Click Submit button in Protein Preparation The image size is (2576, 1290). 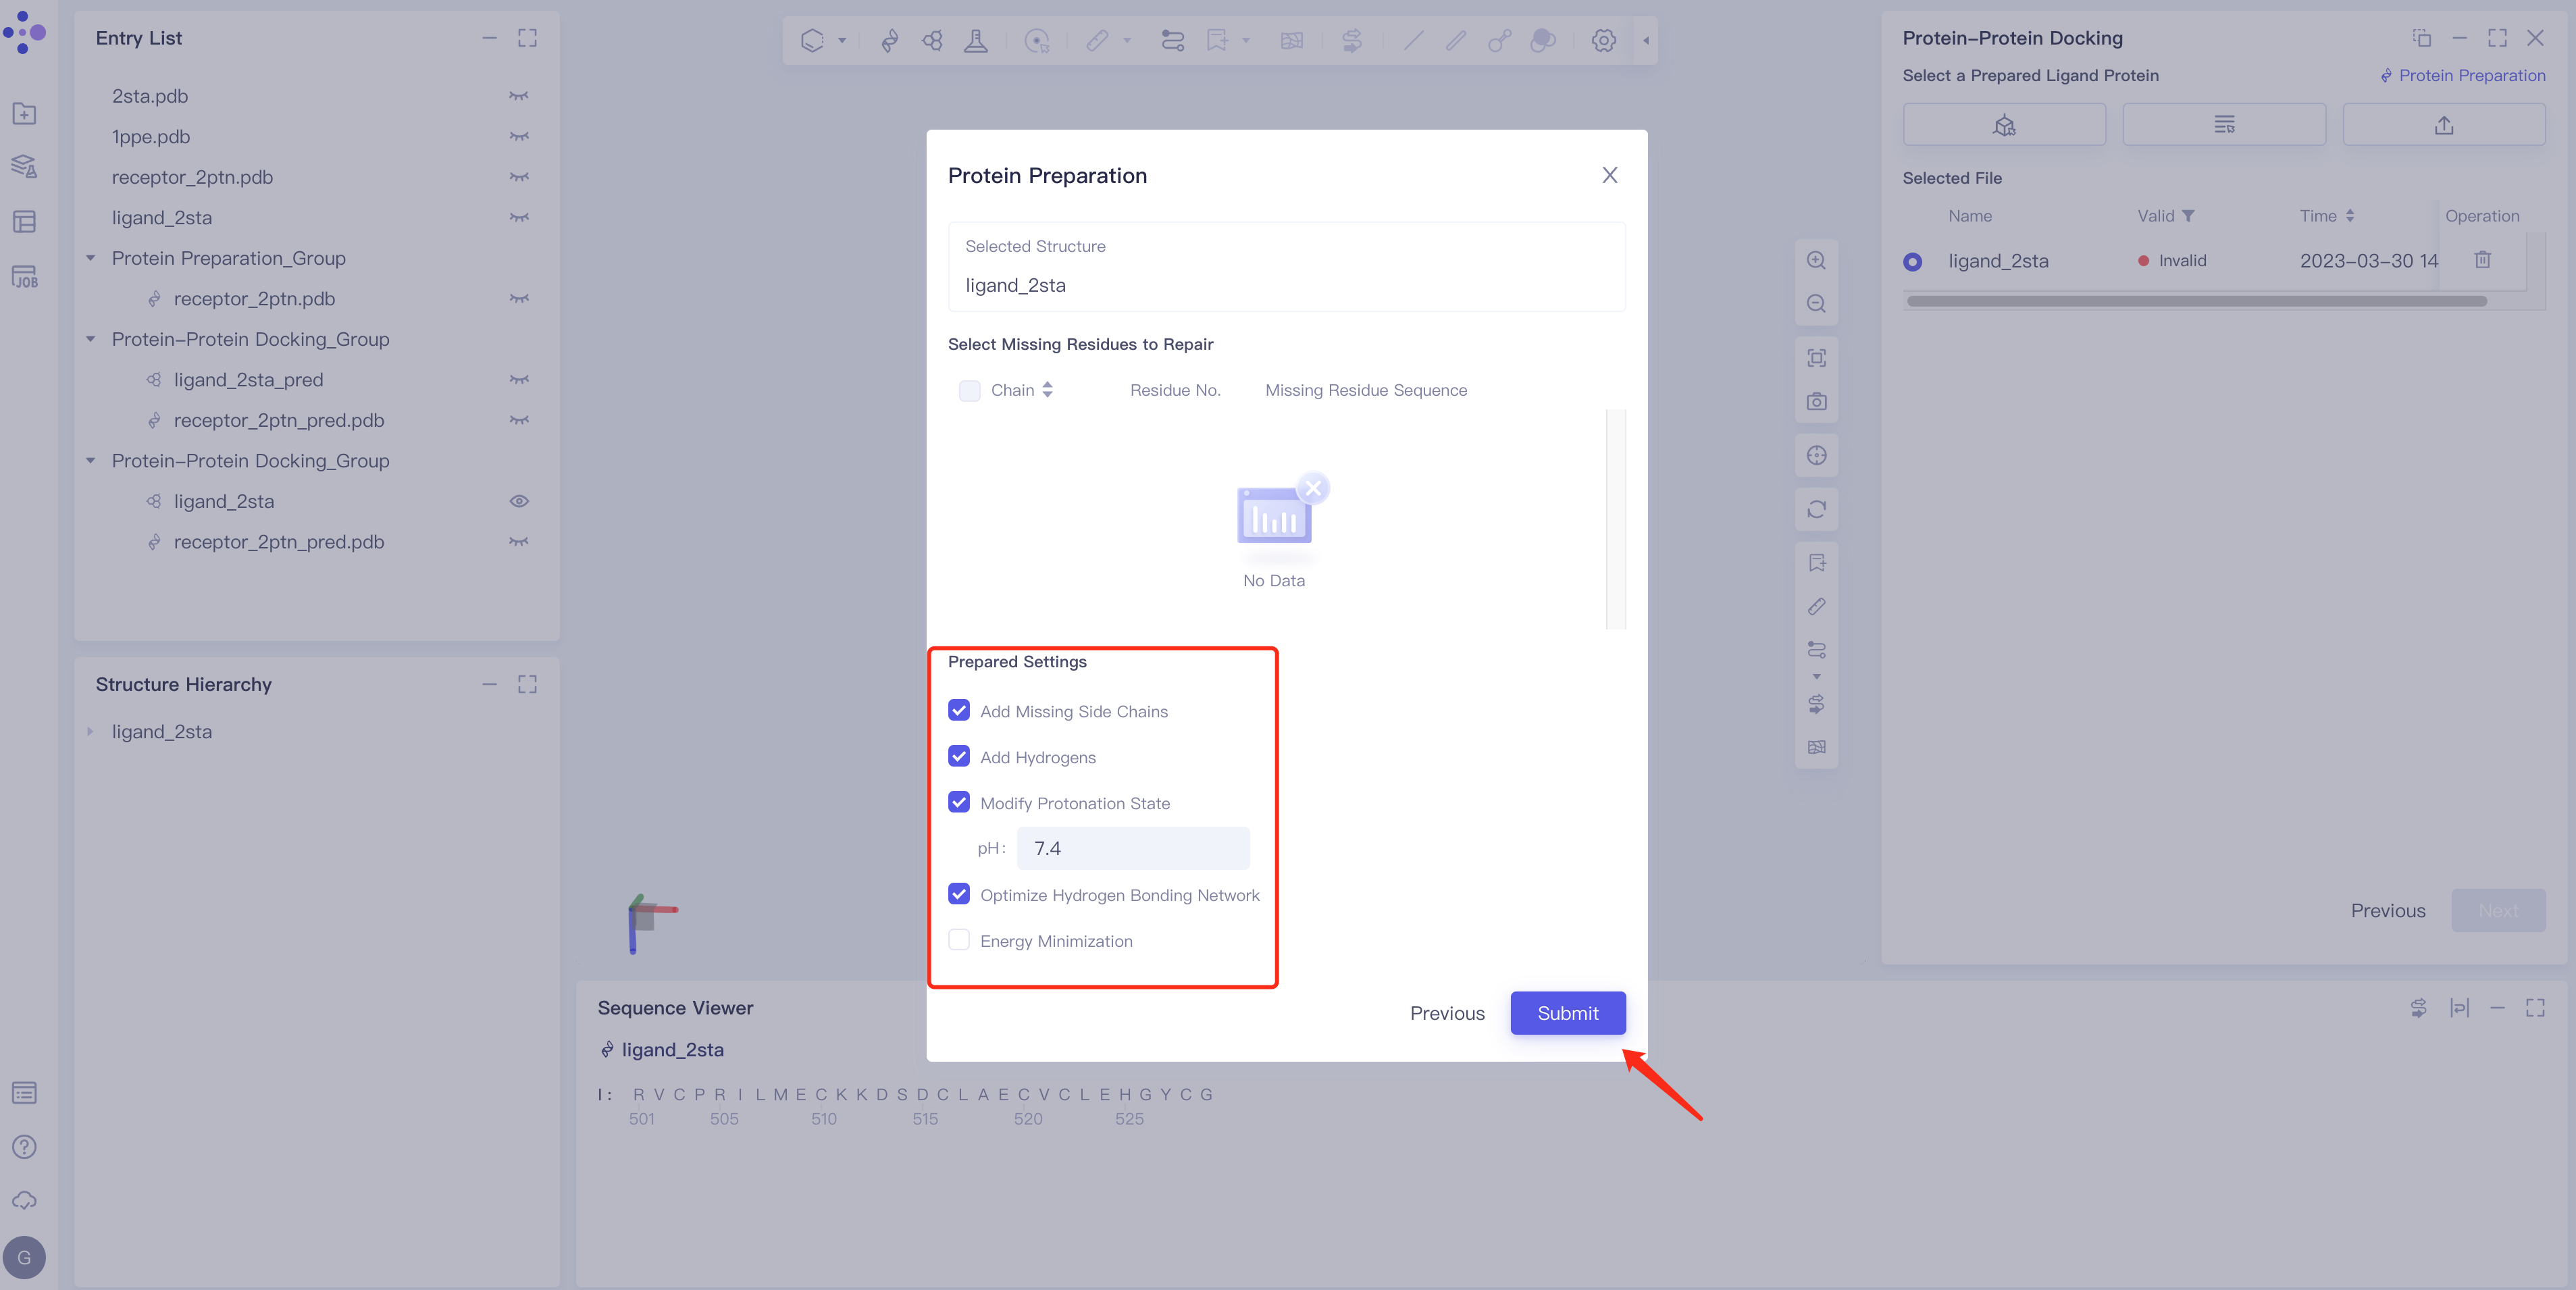[1567, 1013]
